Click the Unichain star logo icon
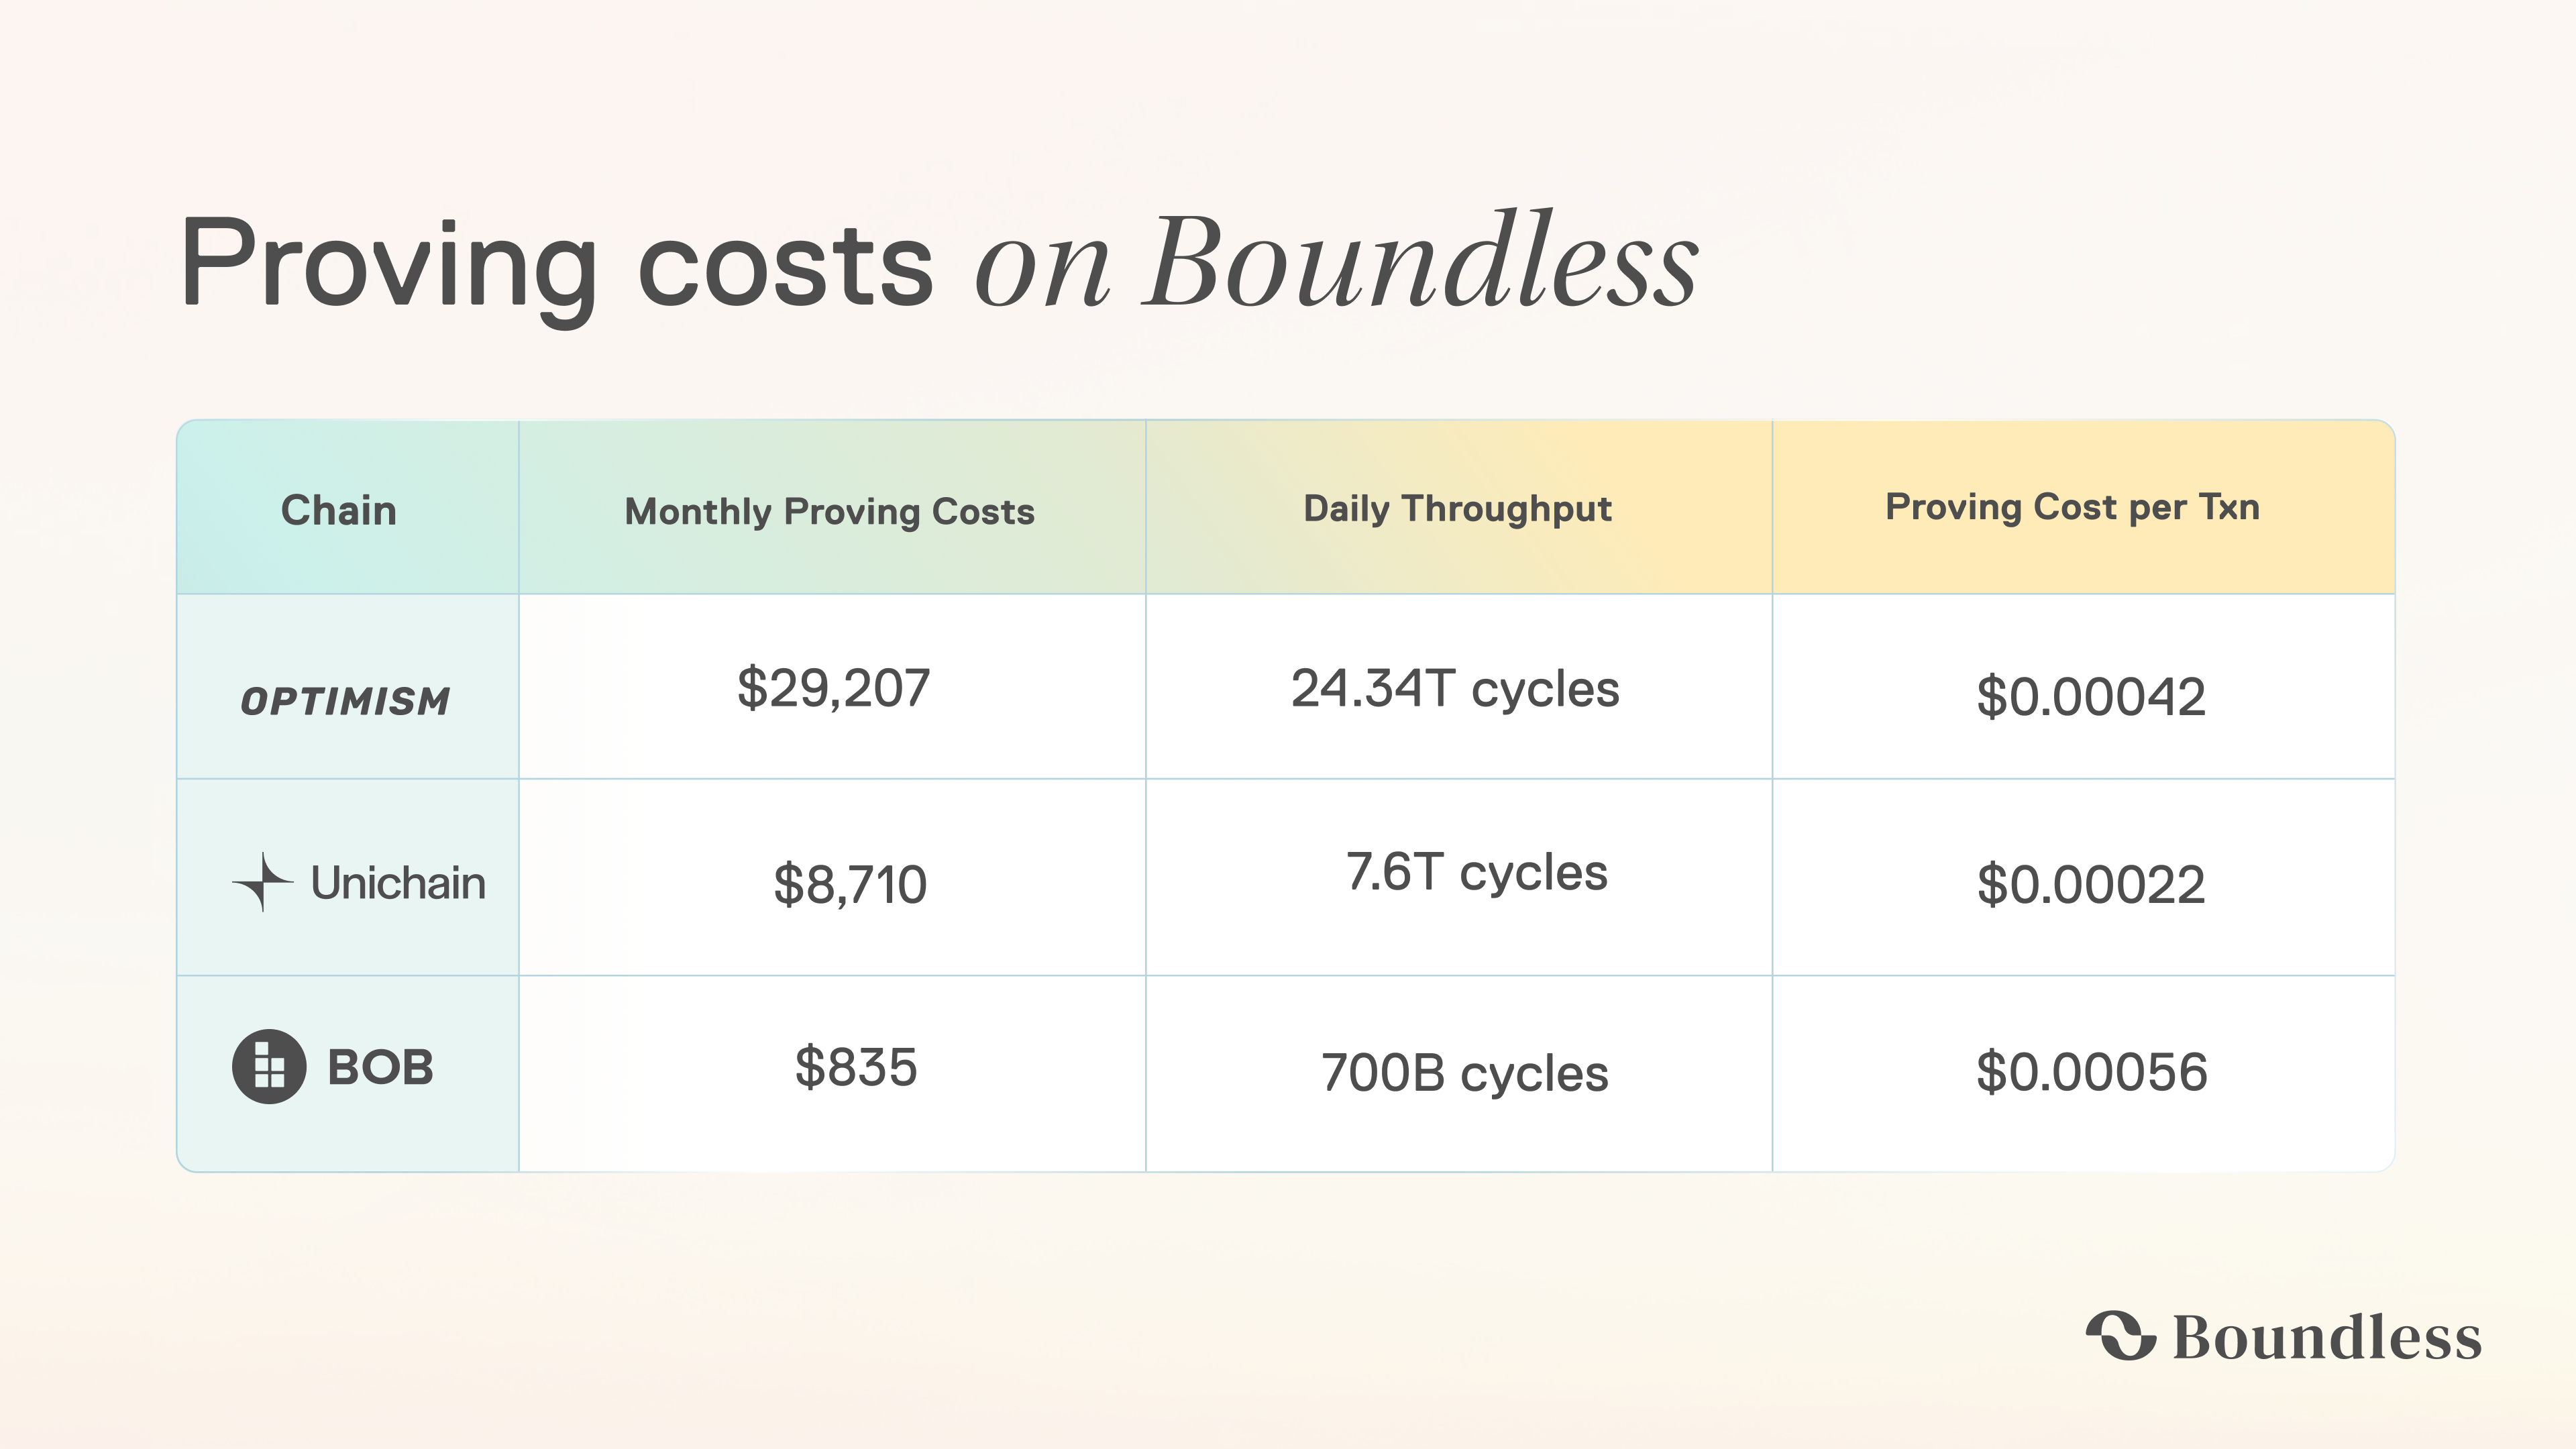This screenshot has height=1449, width=2576. [262, 882]
